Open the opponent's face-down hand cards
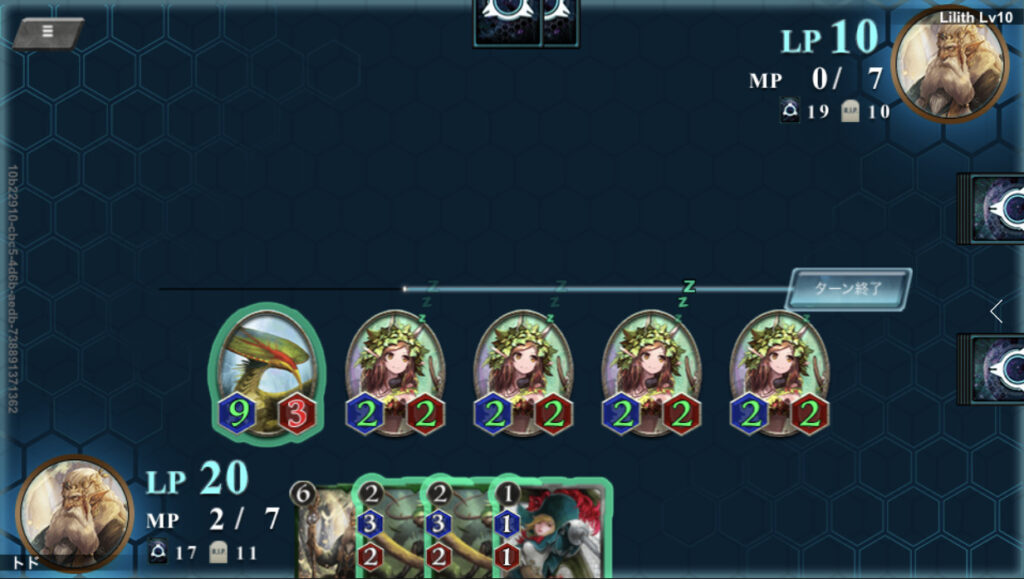The height and width of the screenshot is (579, 1024). [x=526, y=23]
